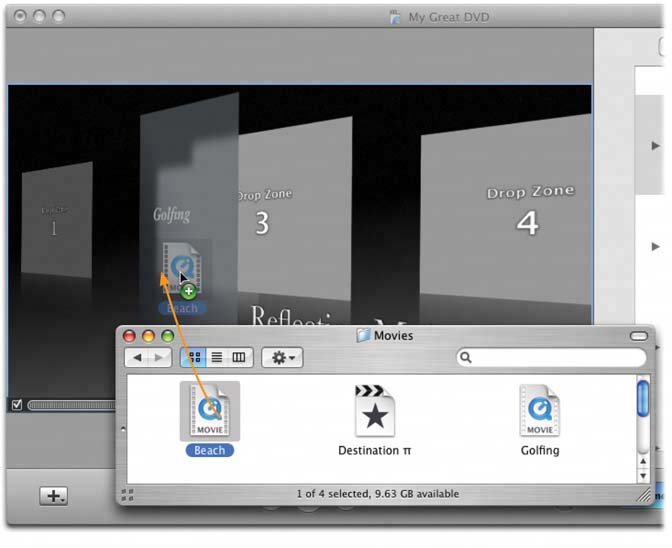Screen dimensions: 672x548
Task: Click the add (+) button
Action: click(x=53, y=496)
